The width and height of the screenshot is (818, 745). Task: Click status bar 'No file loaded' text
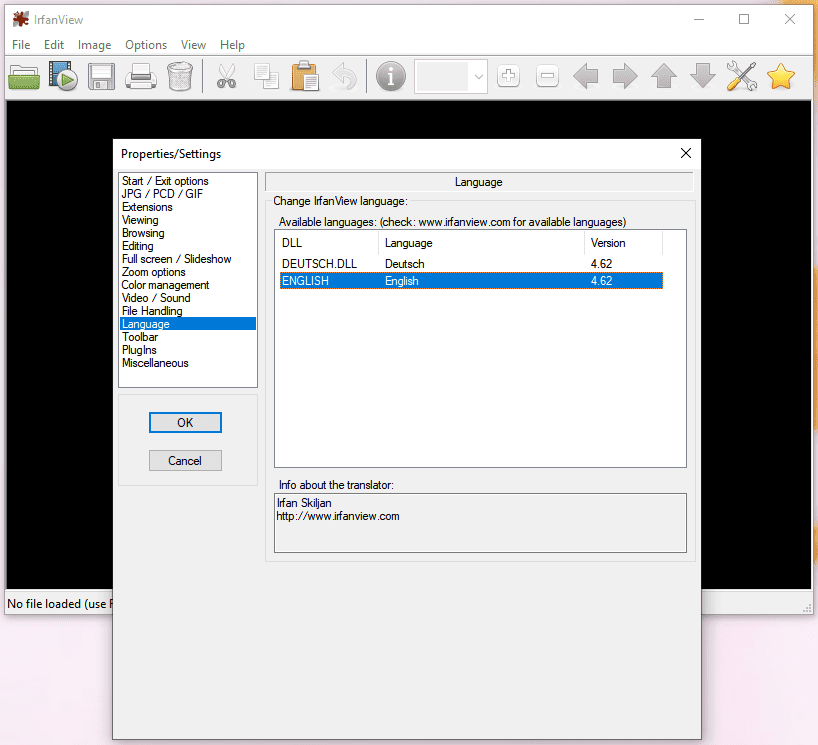tap(59, 604)
